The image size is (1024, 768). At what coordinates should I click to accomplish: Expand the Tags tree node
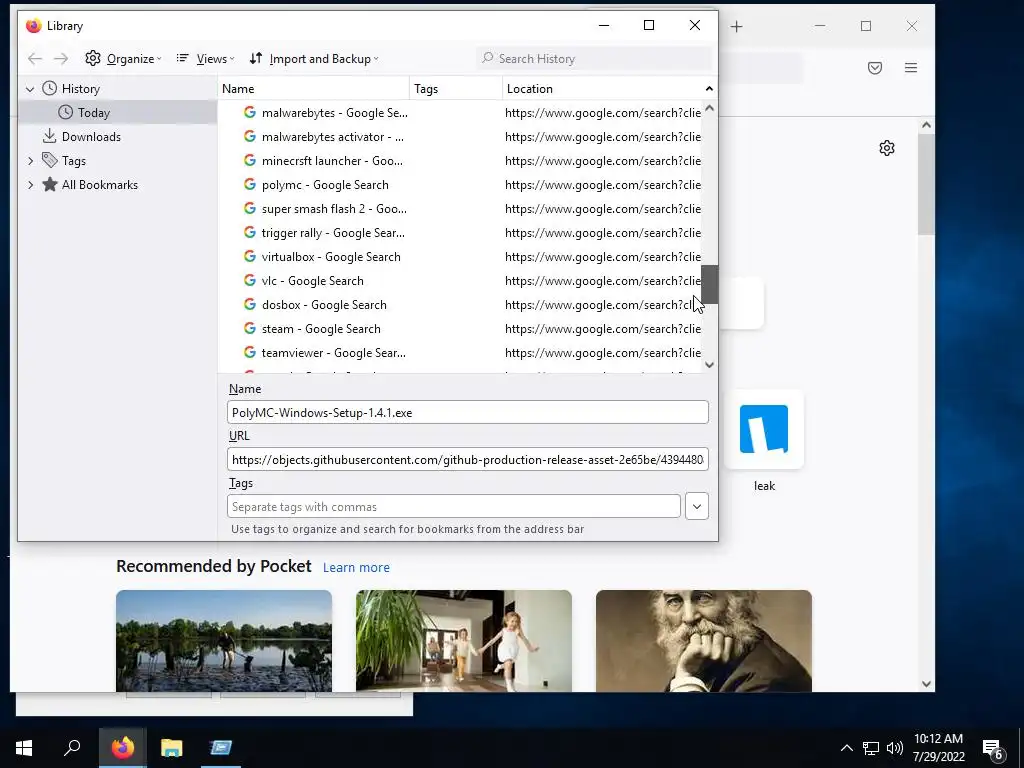coord(30,161)
